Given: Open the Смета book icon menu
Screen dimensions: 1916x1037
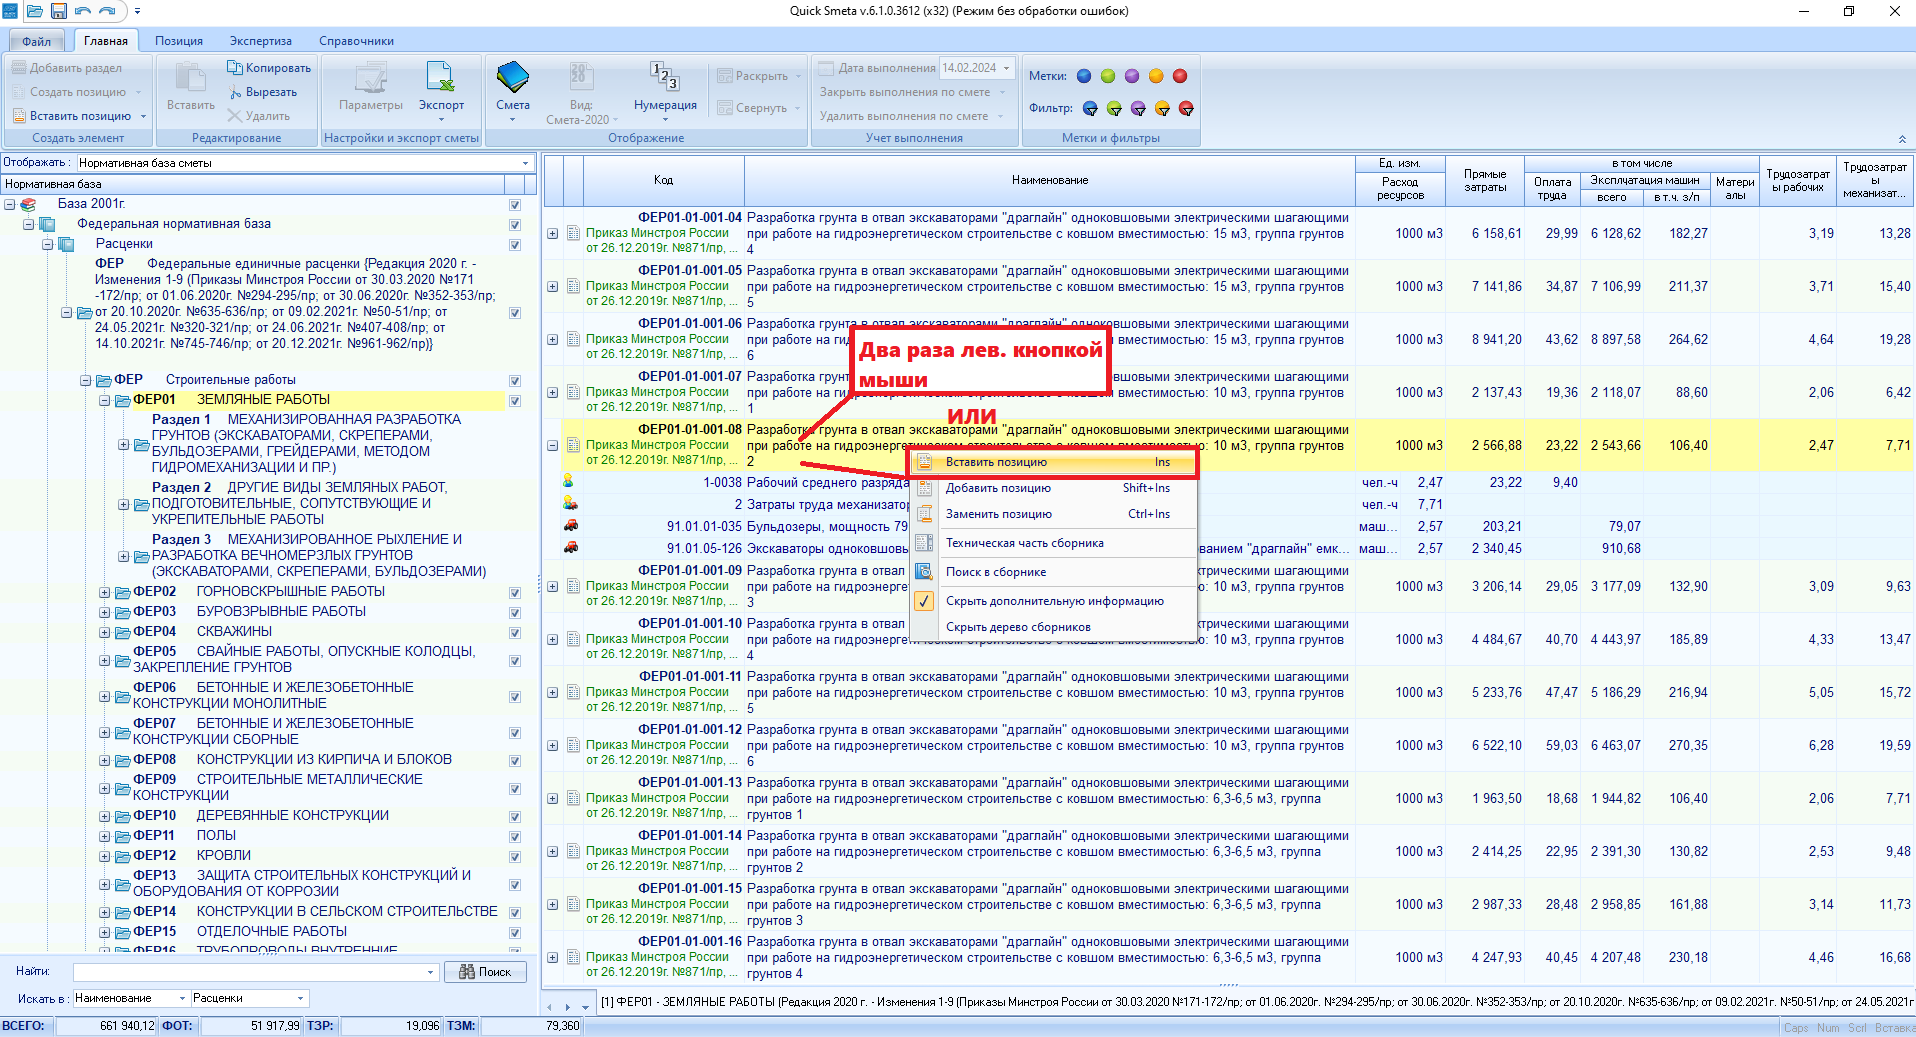Looking at the screenshot, I should (512, 79).
